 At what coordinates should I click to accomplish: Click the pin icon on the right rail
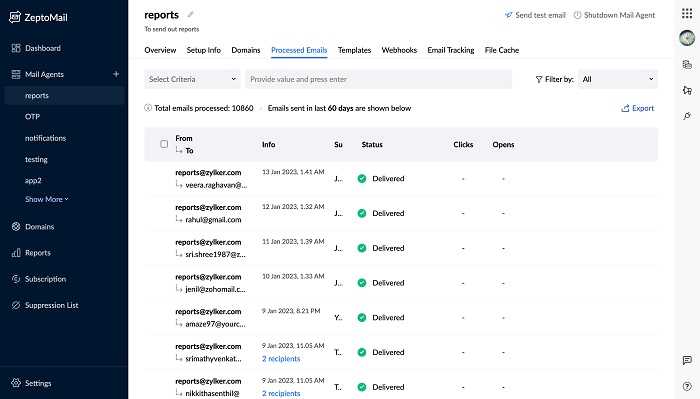click(687, 116)
